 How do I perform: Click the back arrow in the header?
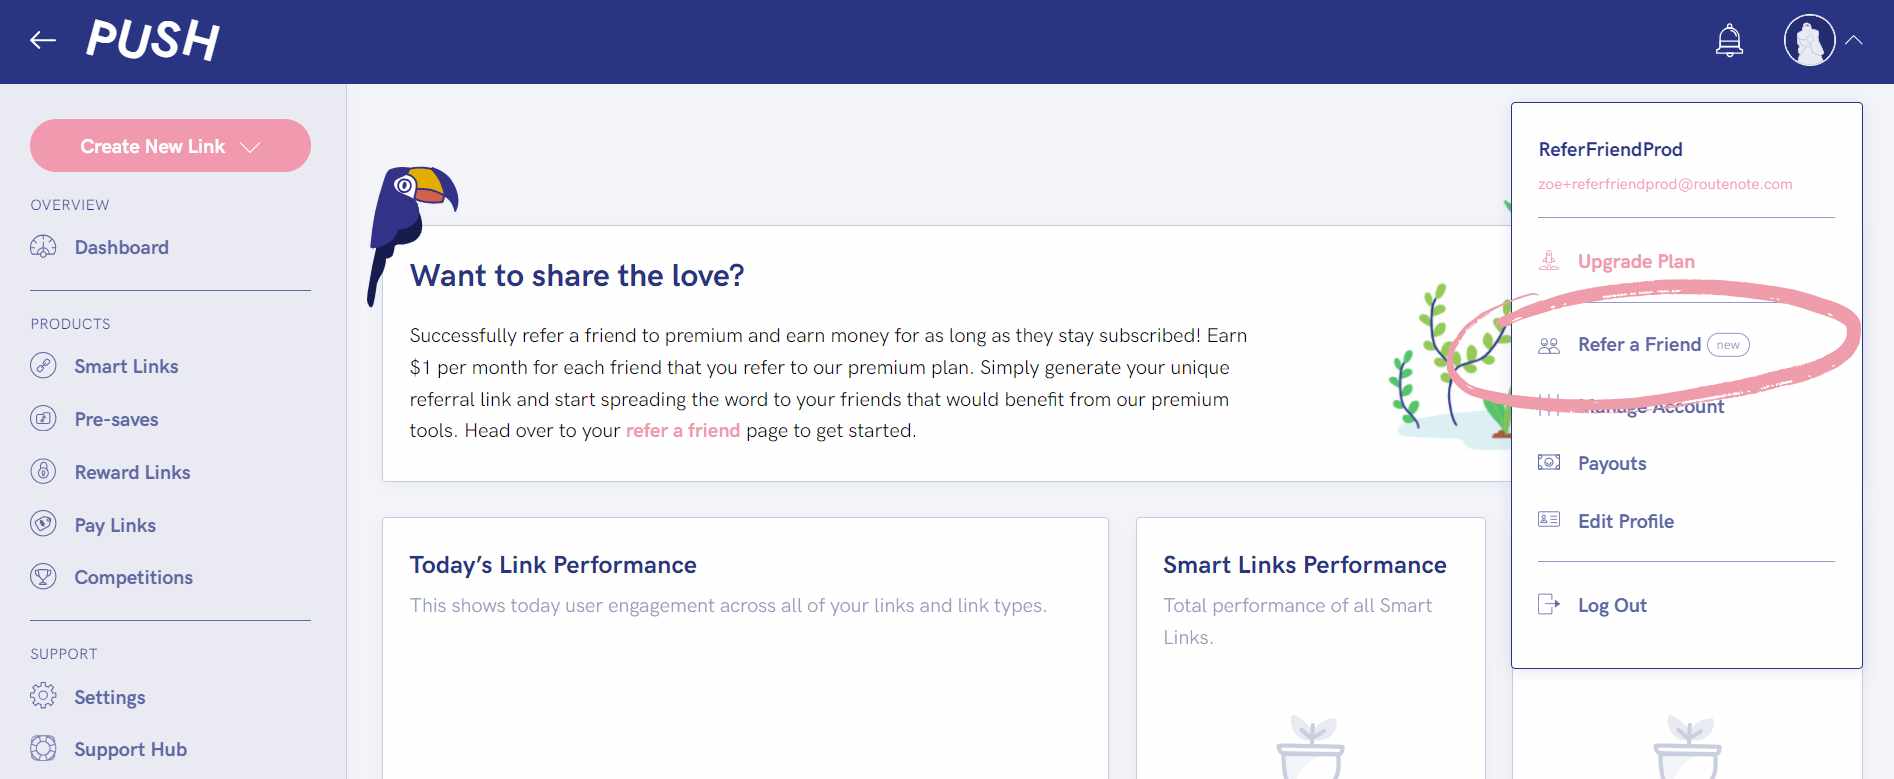coord(40,39)
